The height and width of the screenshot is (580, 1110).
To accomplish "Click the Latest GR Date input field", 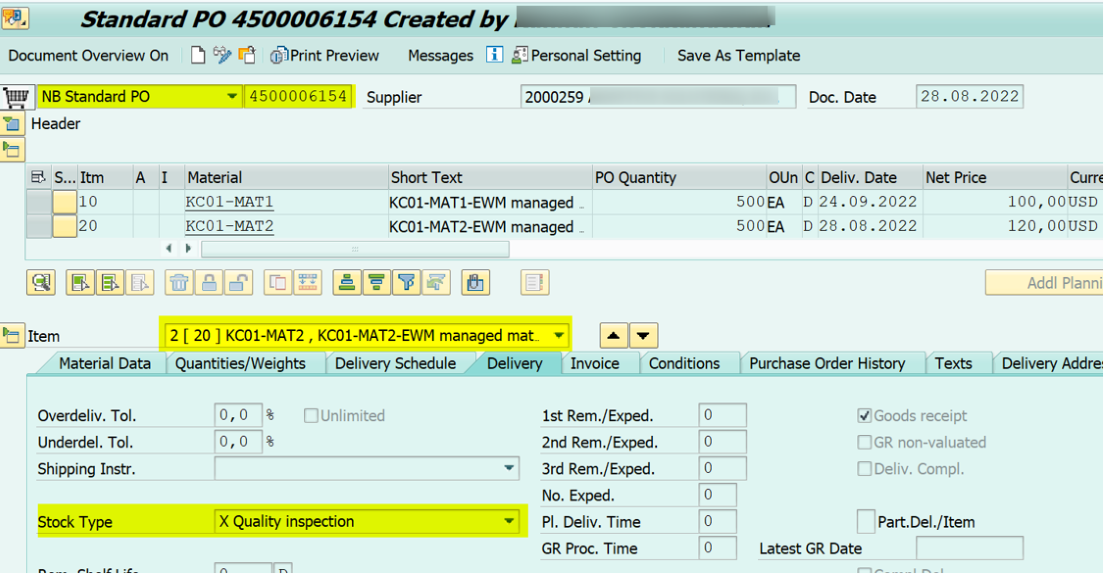I will [968, 548].
